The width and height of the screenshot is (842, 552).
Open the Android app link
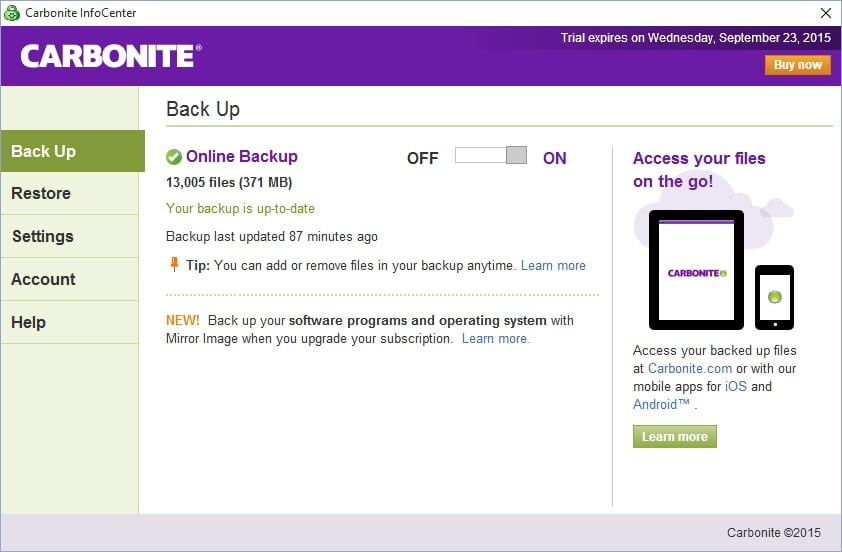pos(662,405)
